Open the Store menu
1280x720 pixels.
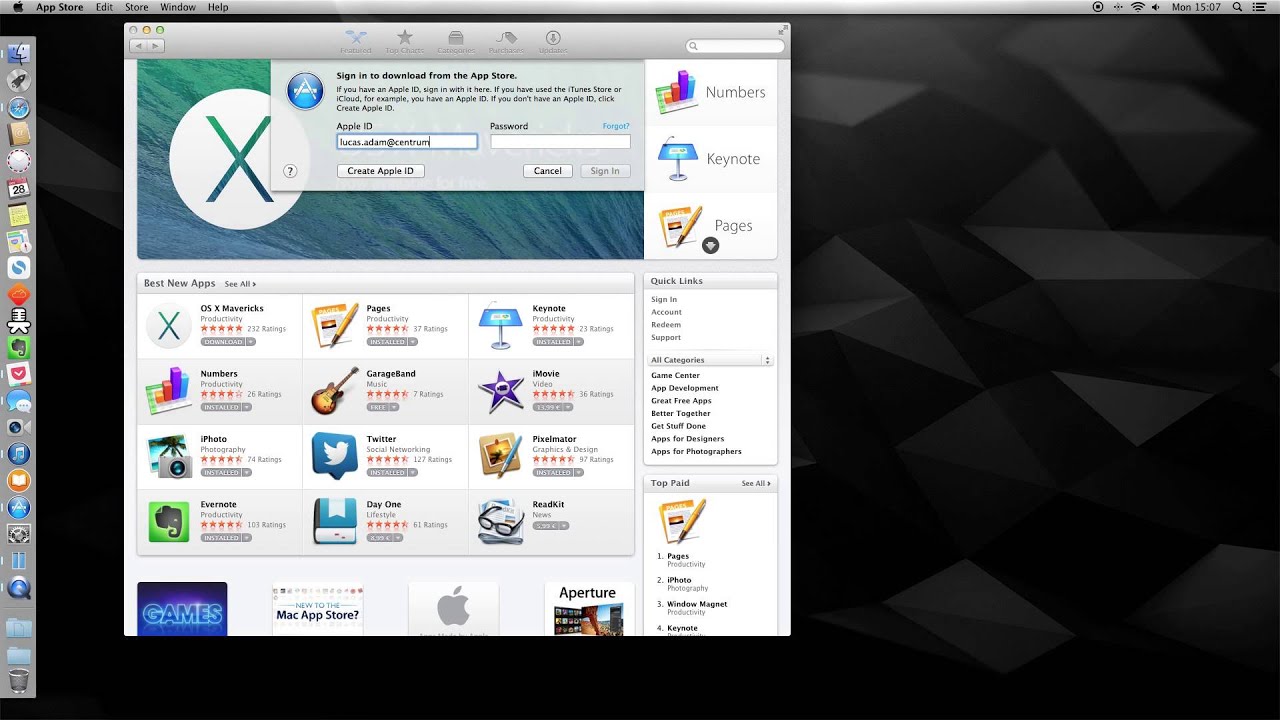point(136,7)
